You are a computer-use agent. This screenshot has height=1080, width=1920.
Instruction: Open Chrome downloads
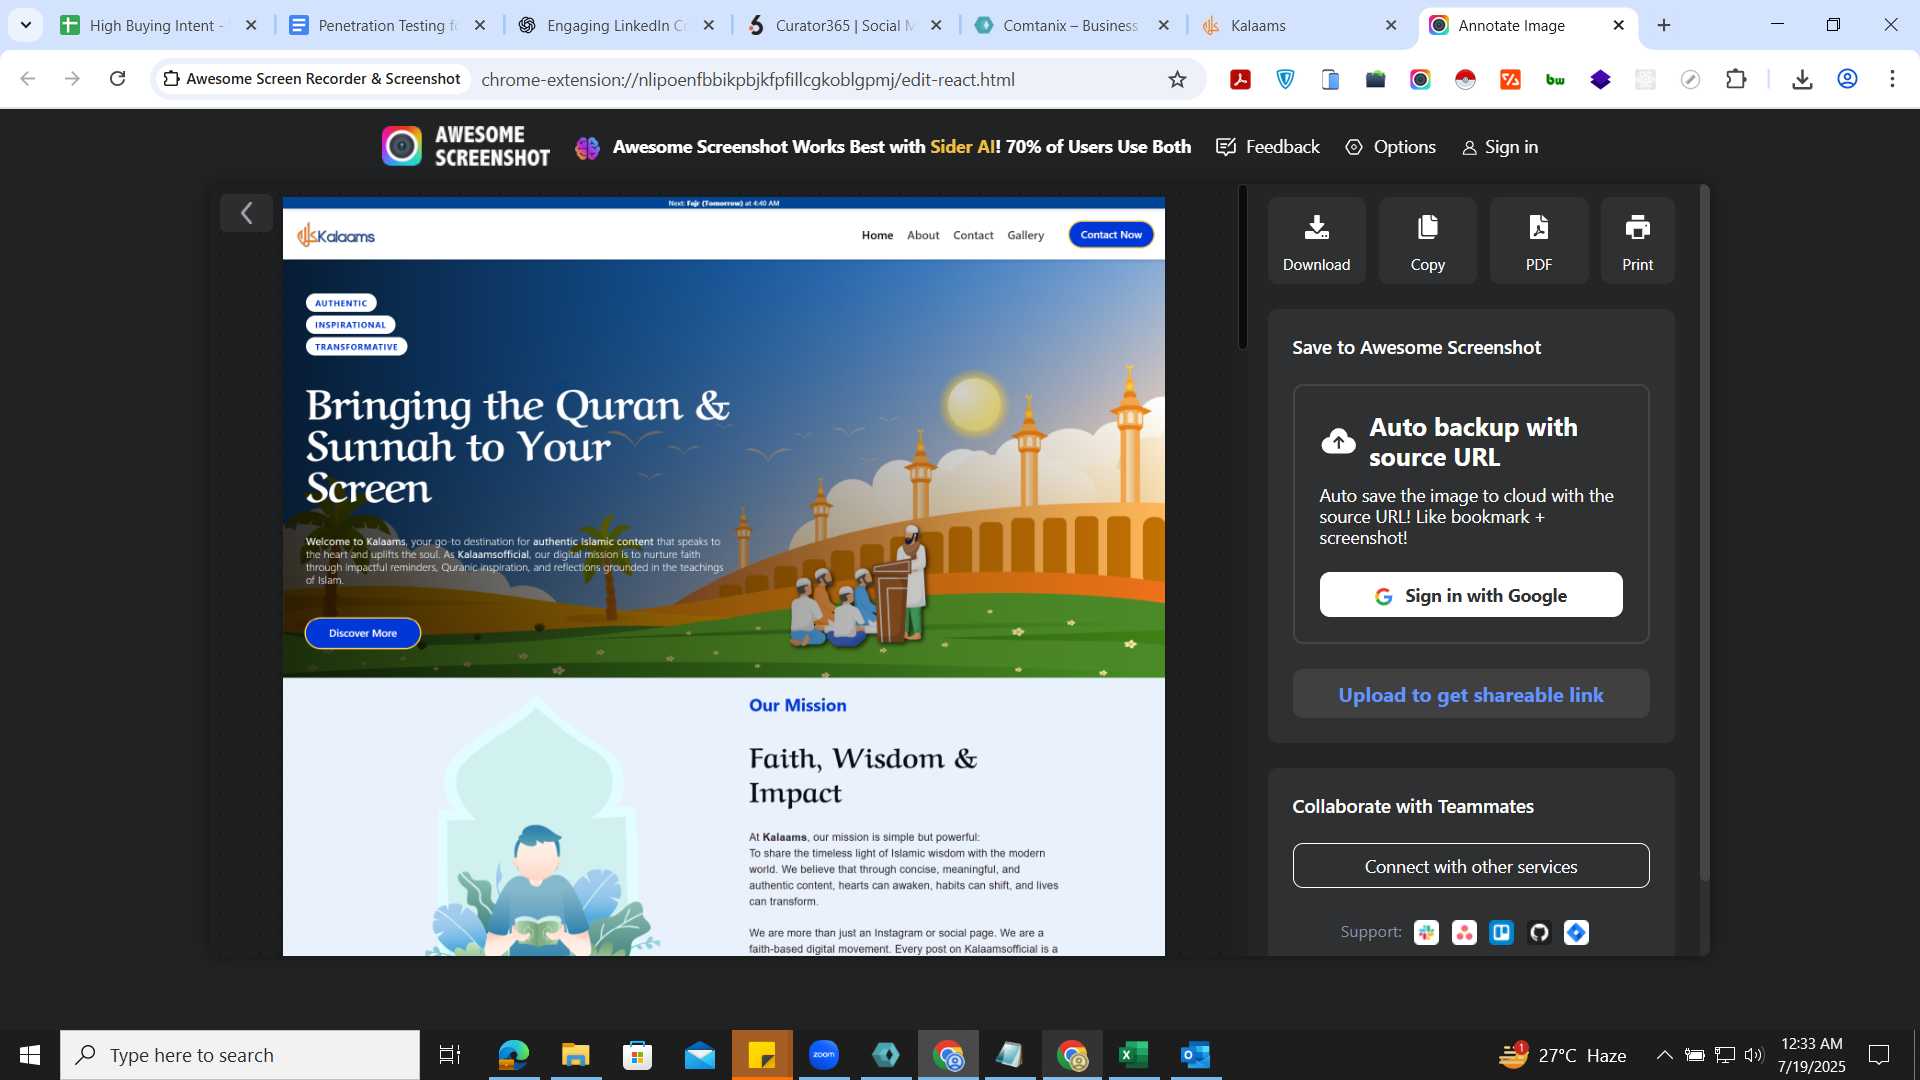(1802, 79)
